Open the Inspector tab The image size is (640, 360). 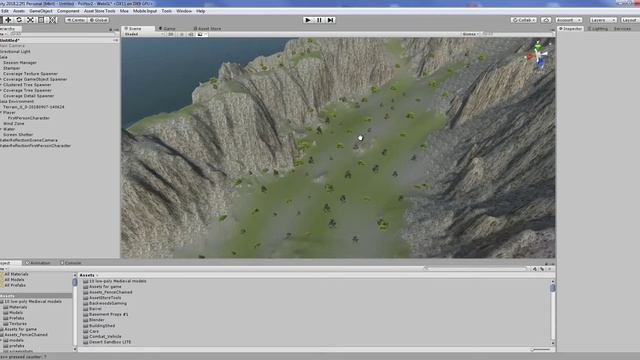(x=571, y=29)
